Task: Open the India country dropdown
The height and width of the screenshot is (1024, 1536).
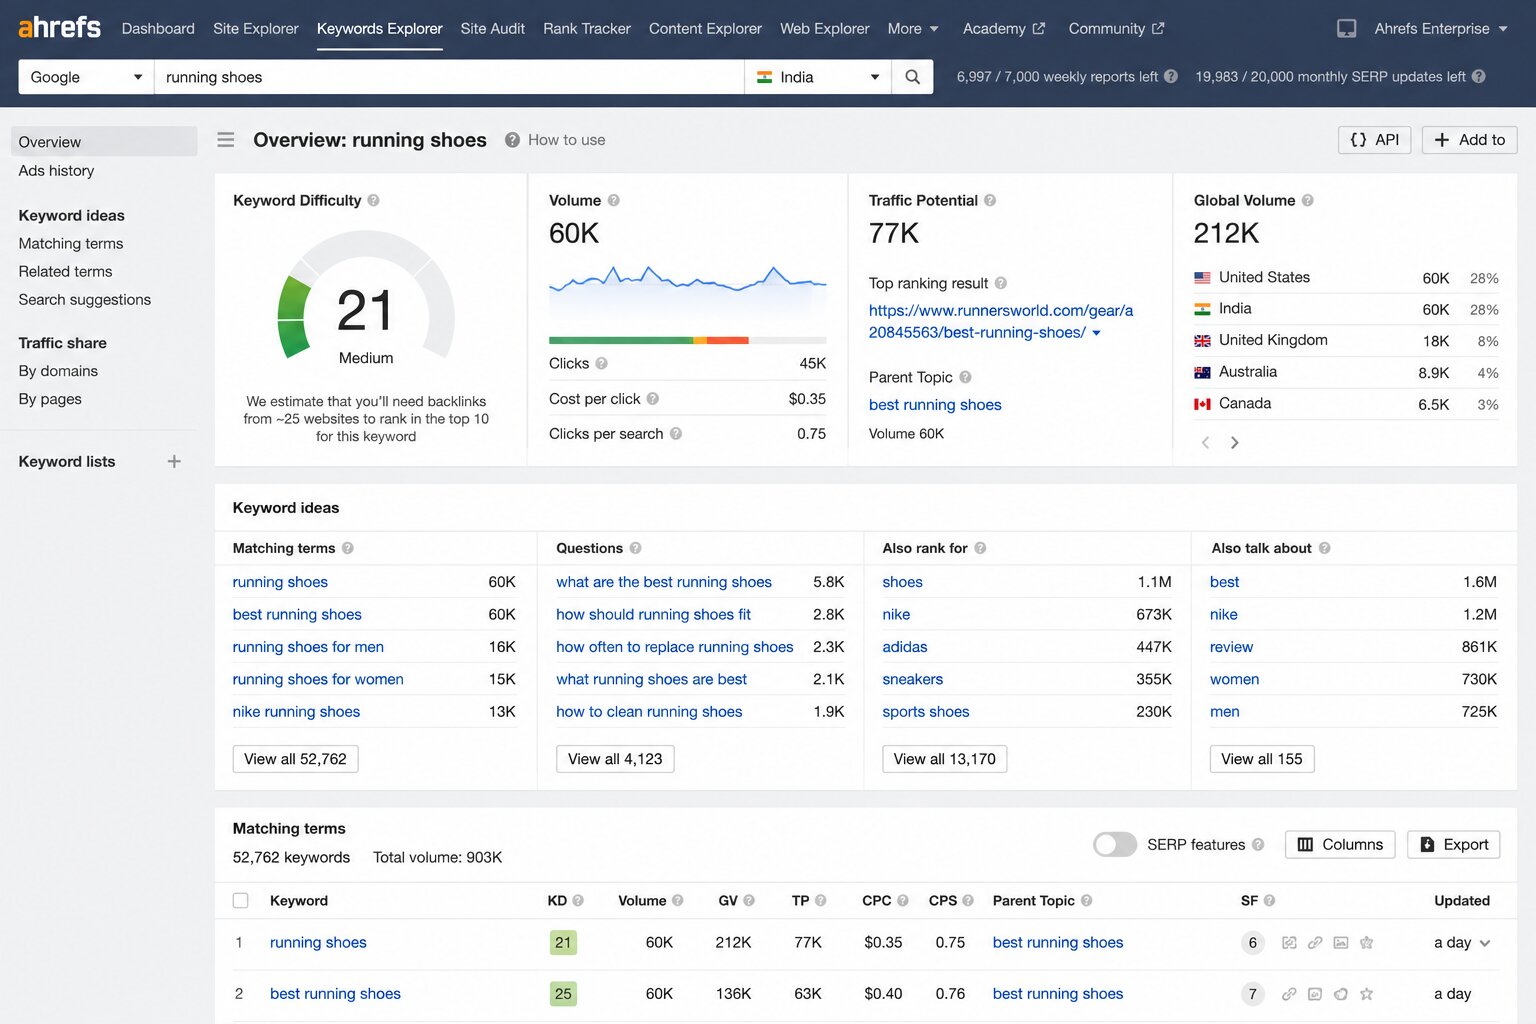Action: pyautogui.click(x=818, y=77)
